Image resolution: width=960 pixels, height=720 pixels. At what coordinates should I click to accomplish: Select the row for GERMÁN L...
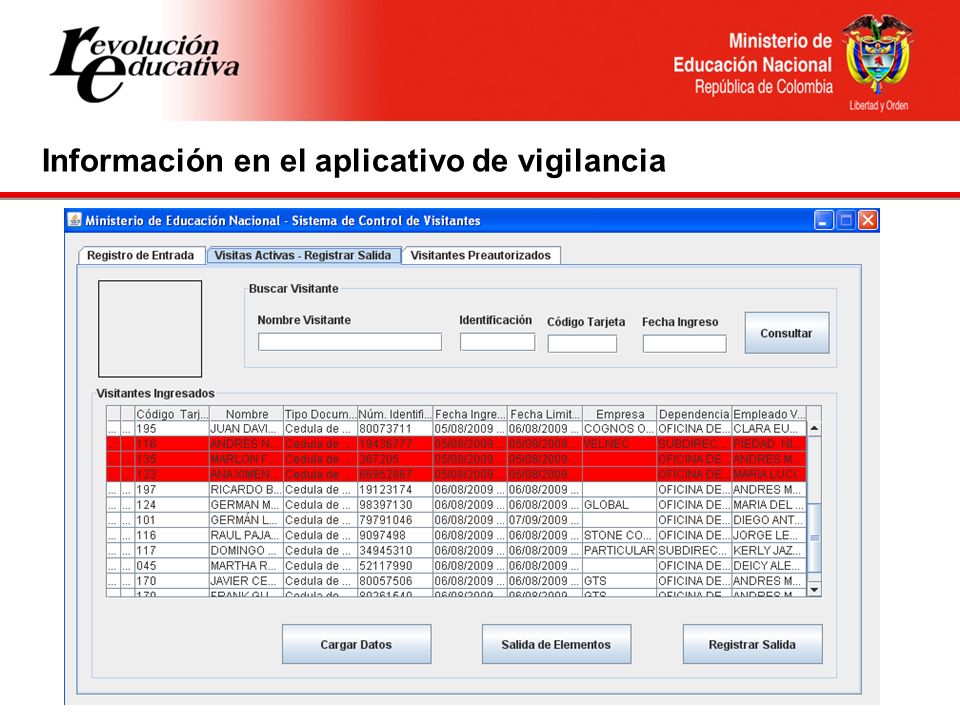pos(456,520)
